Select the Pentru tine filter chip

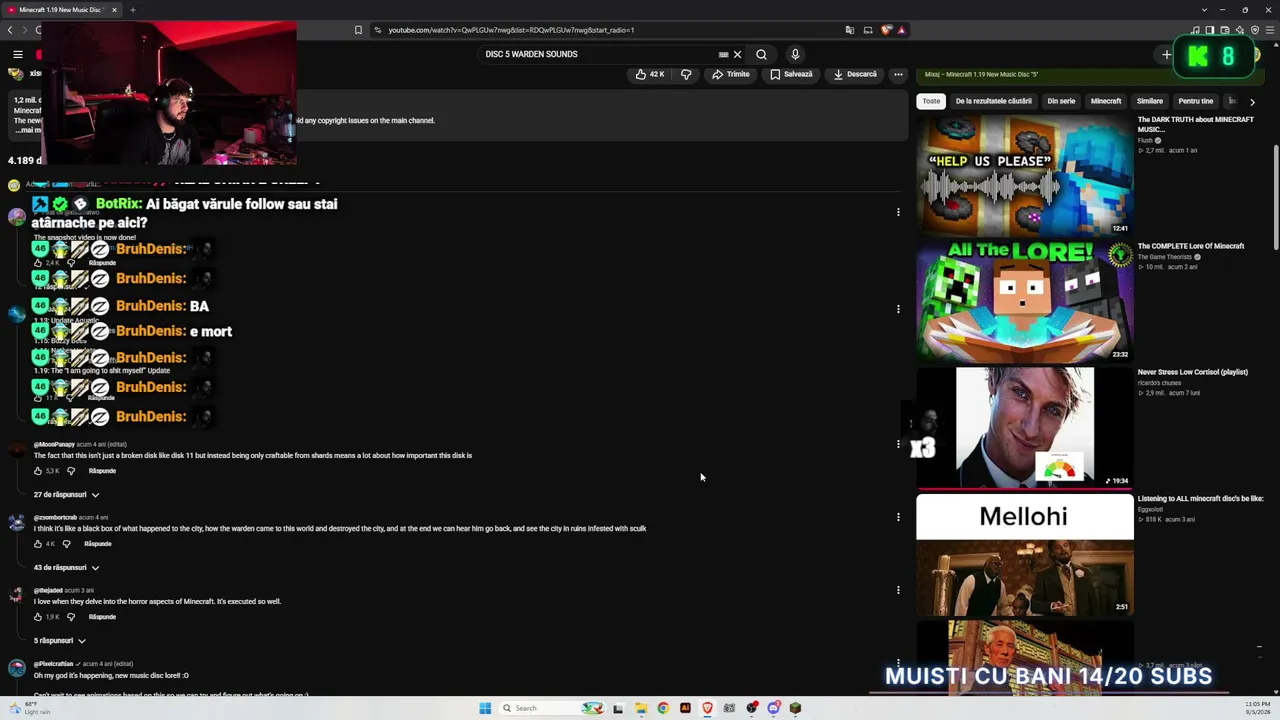(1196, 101)
